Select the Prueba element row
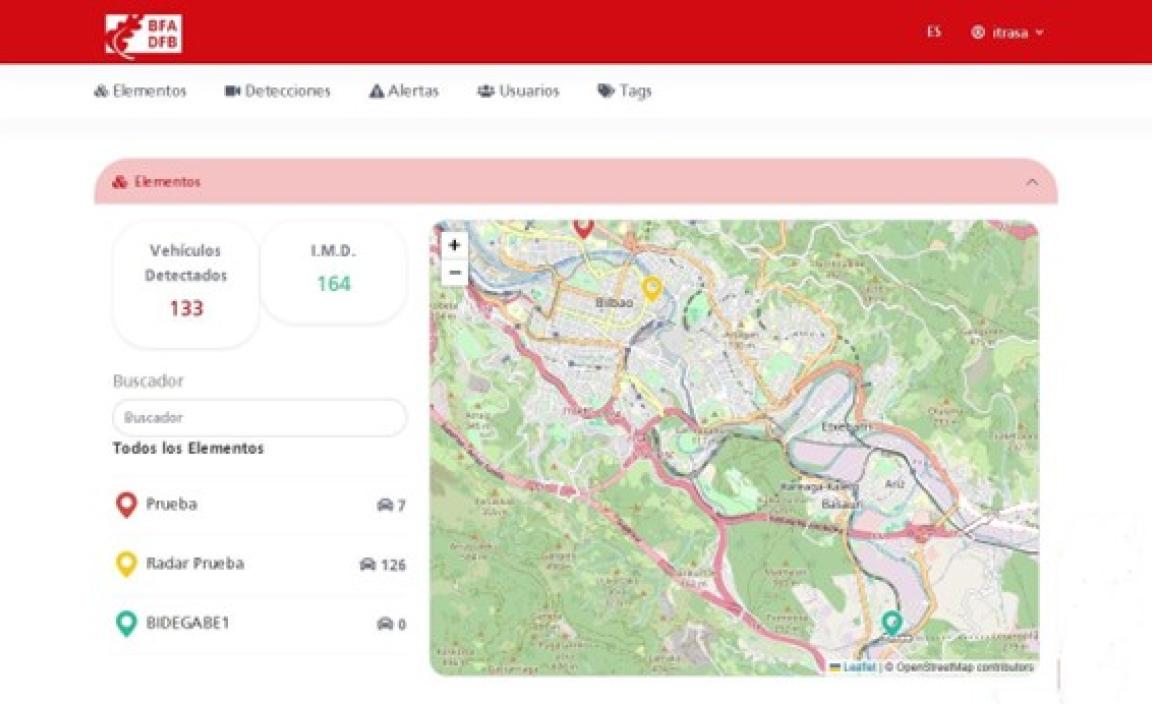The width and height of the screenshot is (1152, 704). [x=259, y=505]
